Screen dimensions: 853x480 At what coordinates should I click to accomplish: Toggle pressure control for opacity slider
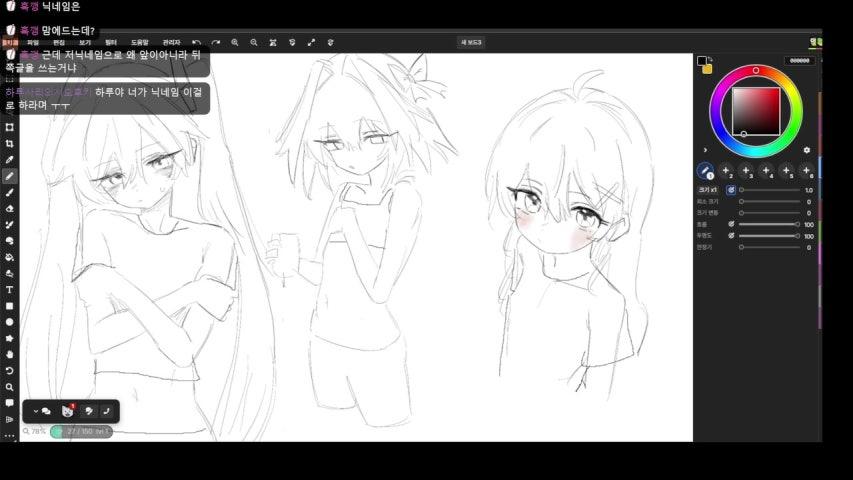click(731, 236)
